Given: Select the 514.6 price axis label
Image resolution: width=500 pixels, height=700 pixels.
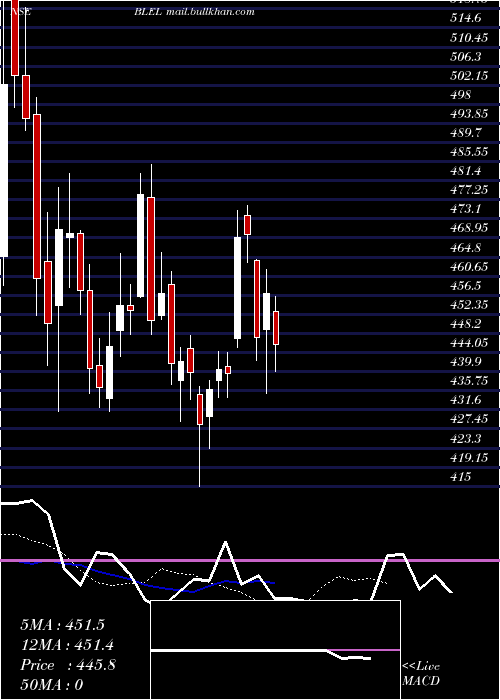Looking at the screenshot, I should pos(466,18).
